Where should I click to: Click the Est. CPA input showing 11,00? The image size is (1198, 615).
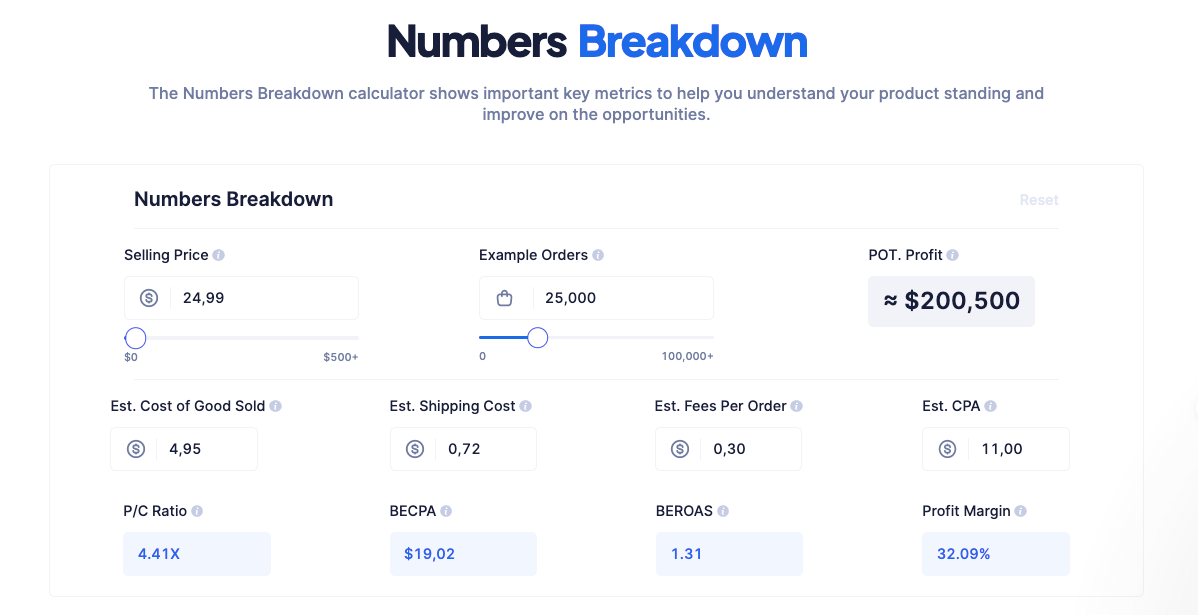(996, 449)
